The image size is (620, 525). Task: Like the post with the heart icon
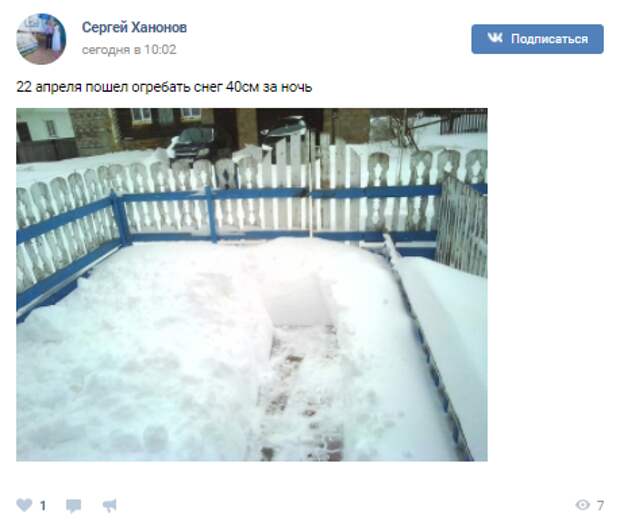tap(24, 505)
